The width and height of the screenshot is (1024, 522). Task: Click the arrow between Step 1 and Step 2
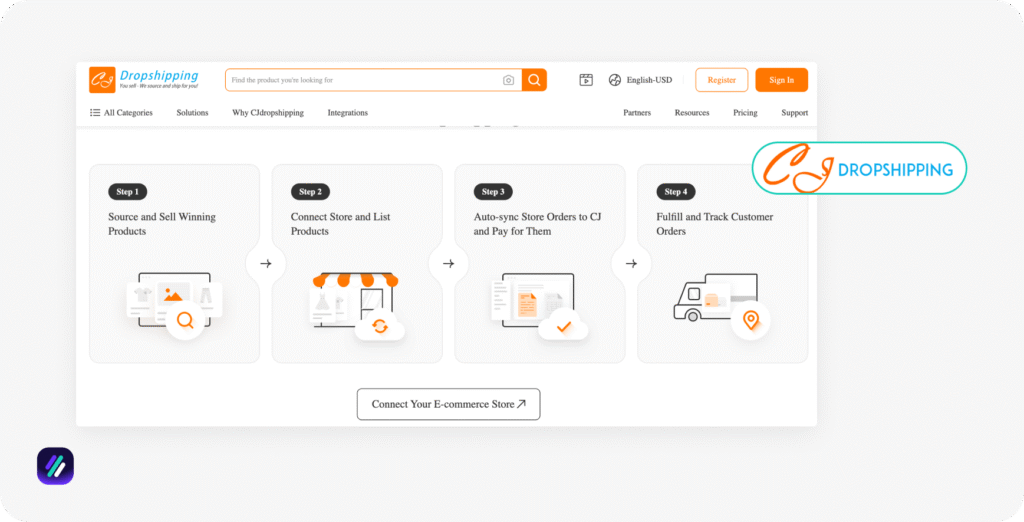265,264
